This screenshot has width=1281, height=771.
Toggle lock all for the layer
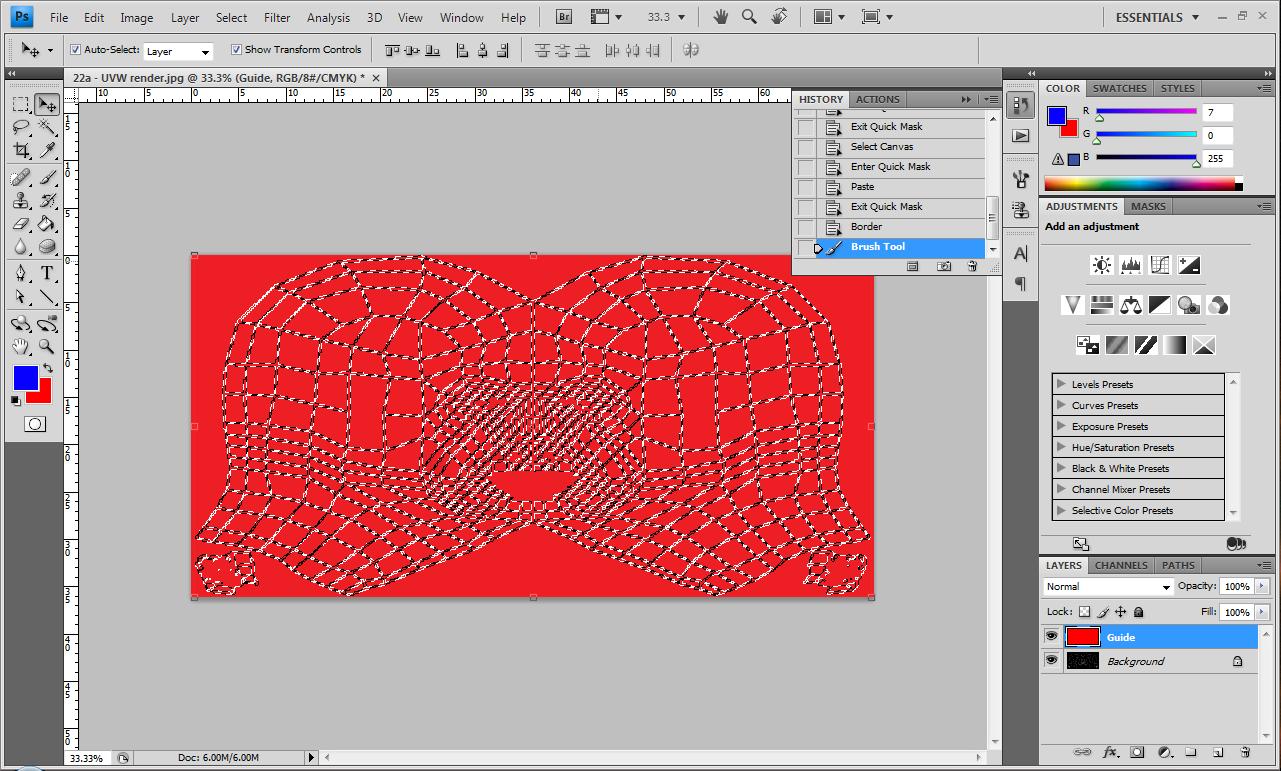1139,612
